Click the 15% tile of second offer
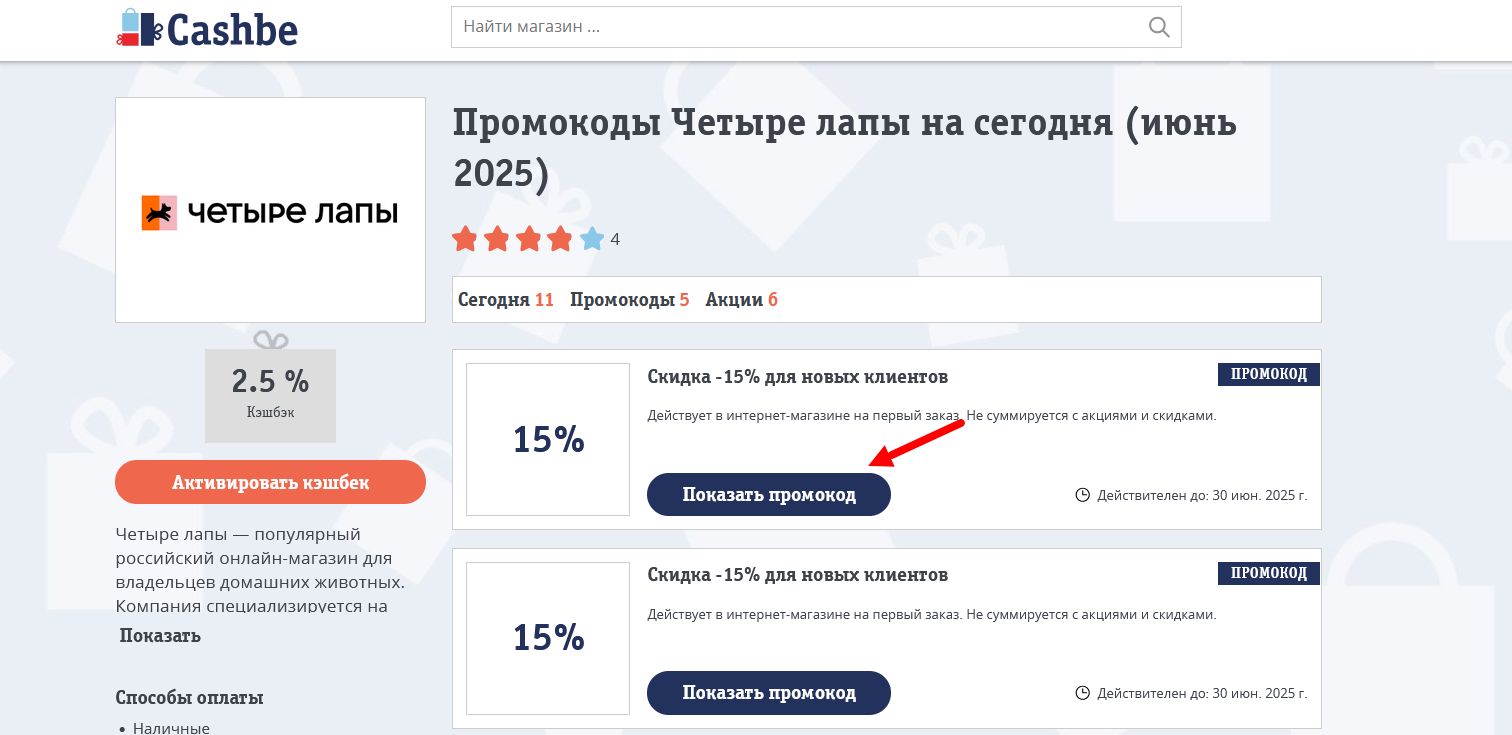Viewport: 1512px width, 735px height. coord(548,637)
